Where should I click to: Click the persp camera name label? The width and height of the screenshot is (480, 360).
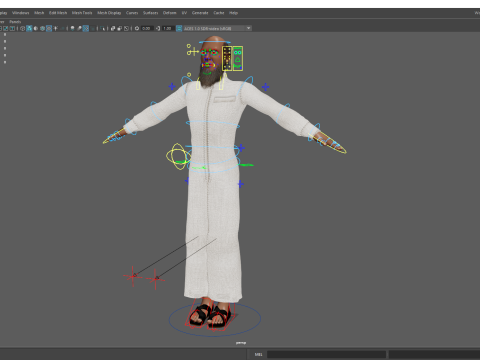pyautogui.click(x=241, y=343)
